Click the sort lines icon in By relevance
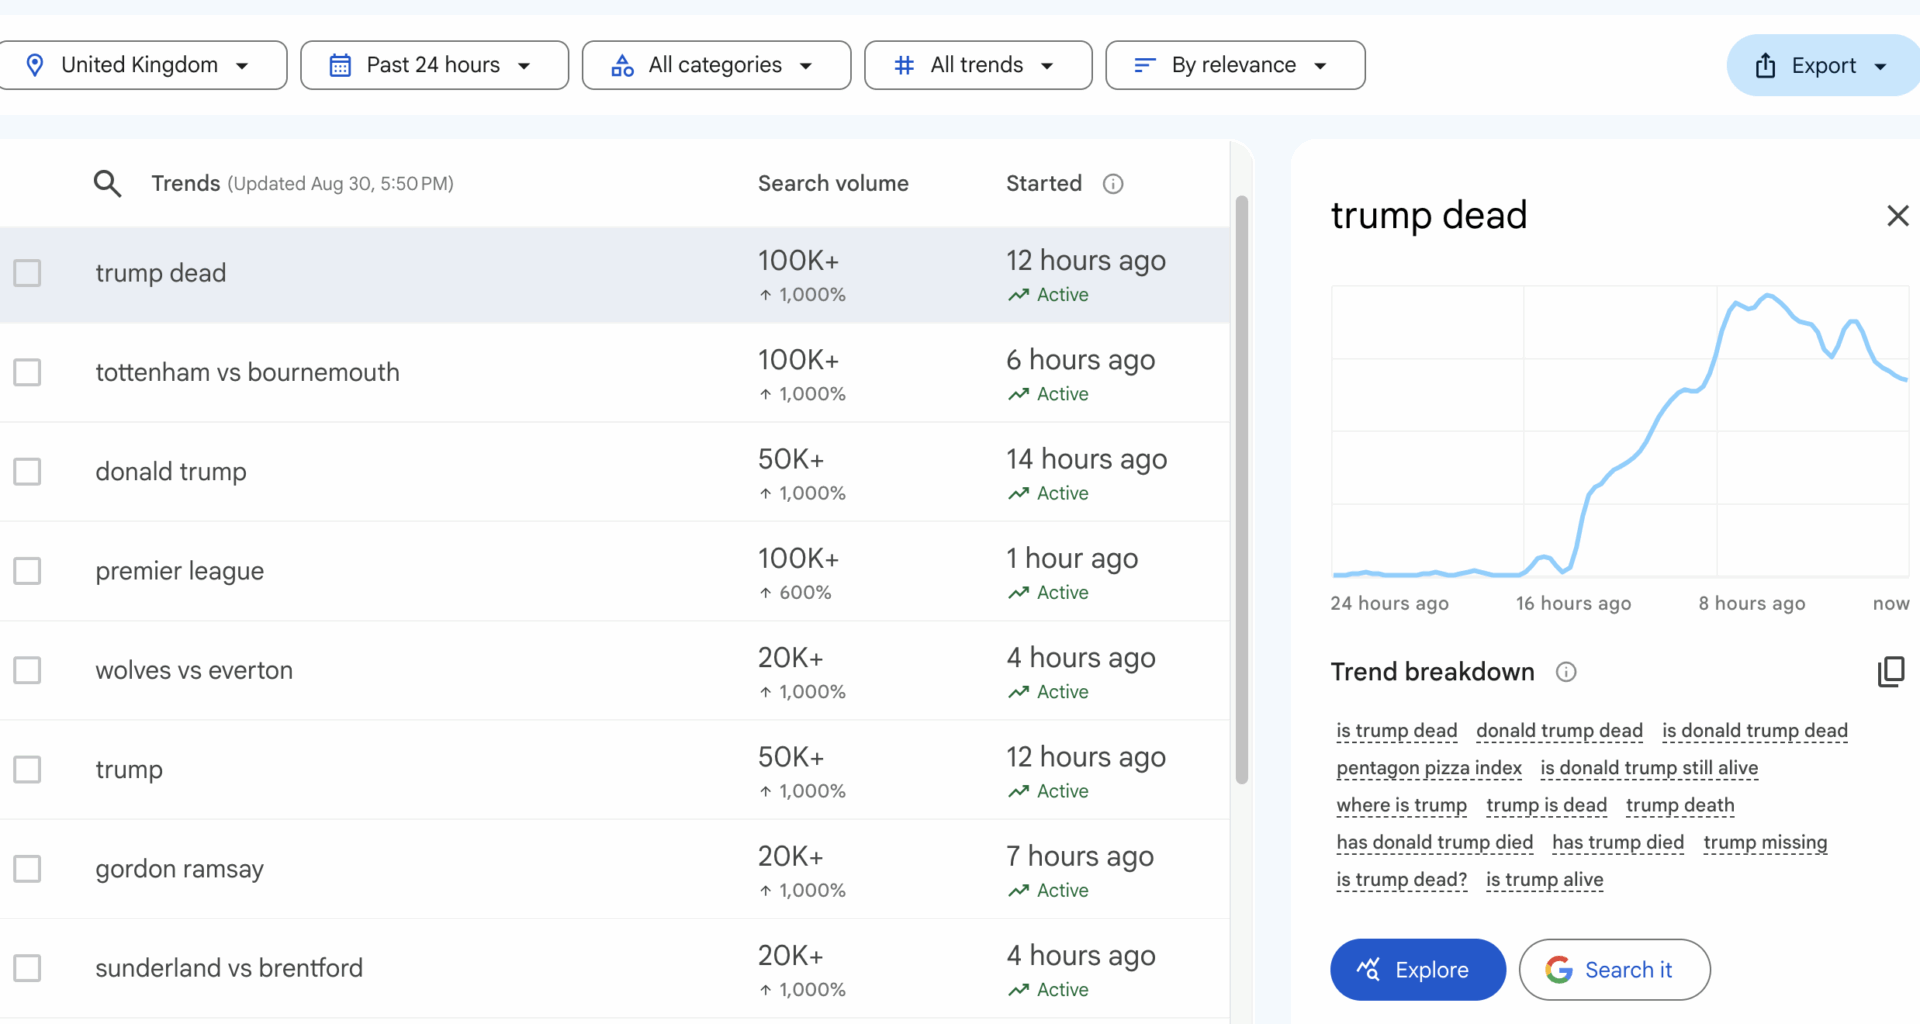The height and width of the screenshot is (1024, 1920). [x=1145, y=65]
